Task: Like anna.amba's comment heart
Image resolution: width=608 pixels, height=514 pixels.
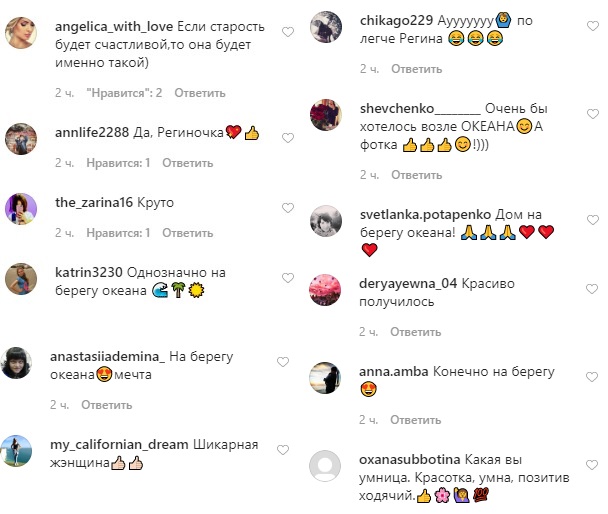Action: pos(592,377)
